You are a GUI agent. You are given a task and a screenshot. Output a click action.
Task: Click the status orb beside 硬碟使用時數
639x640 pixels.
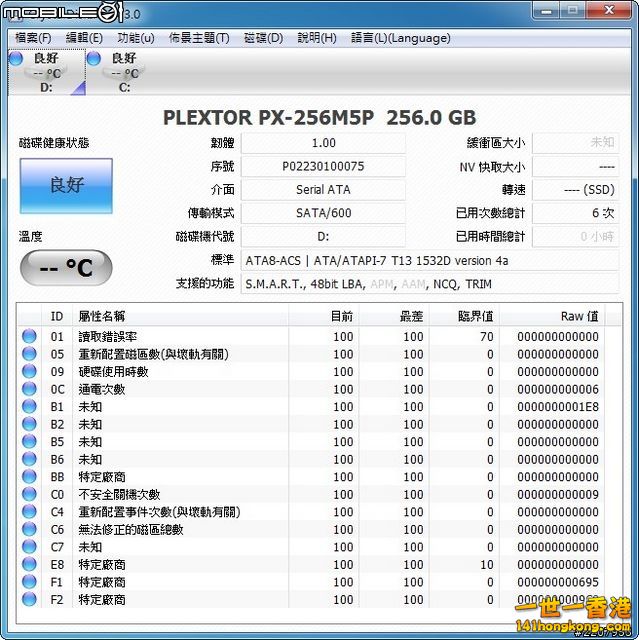(29, 372)
